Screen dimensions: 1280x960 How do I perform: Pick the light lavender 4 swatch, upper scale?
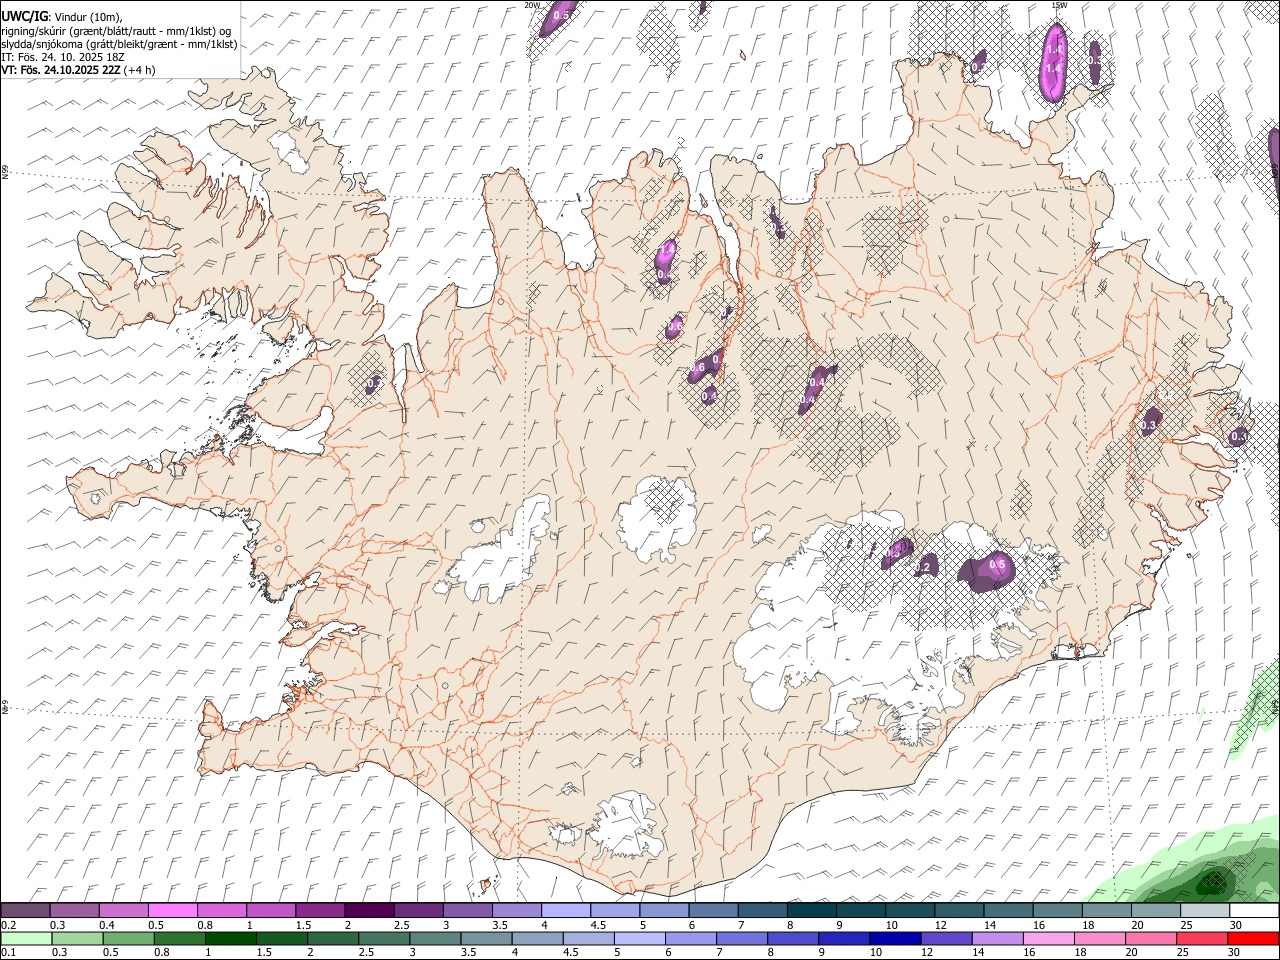pyautogui.click(x=566, y=911)
